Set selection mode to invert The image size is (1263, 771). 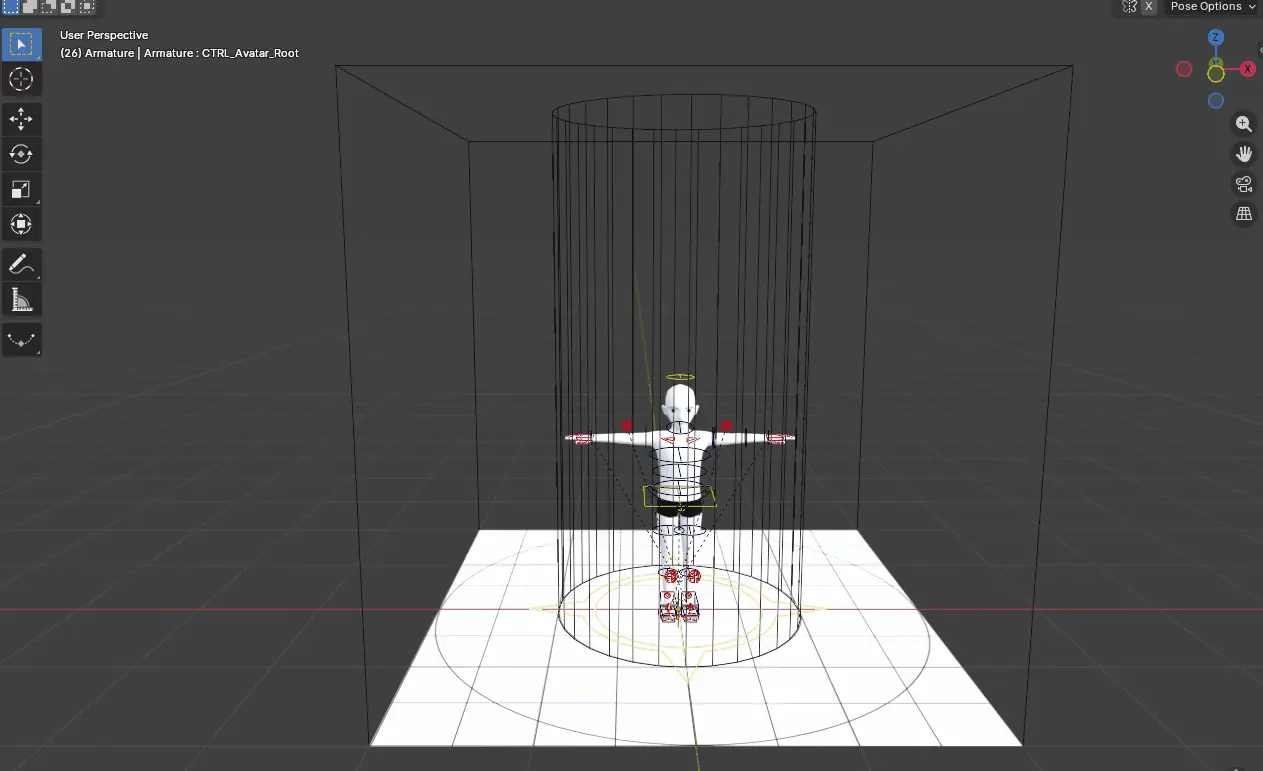pyautogui.click(x=68, y=6)
